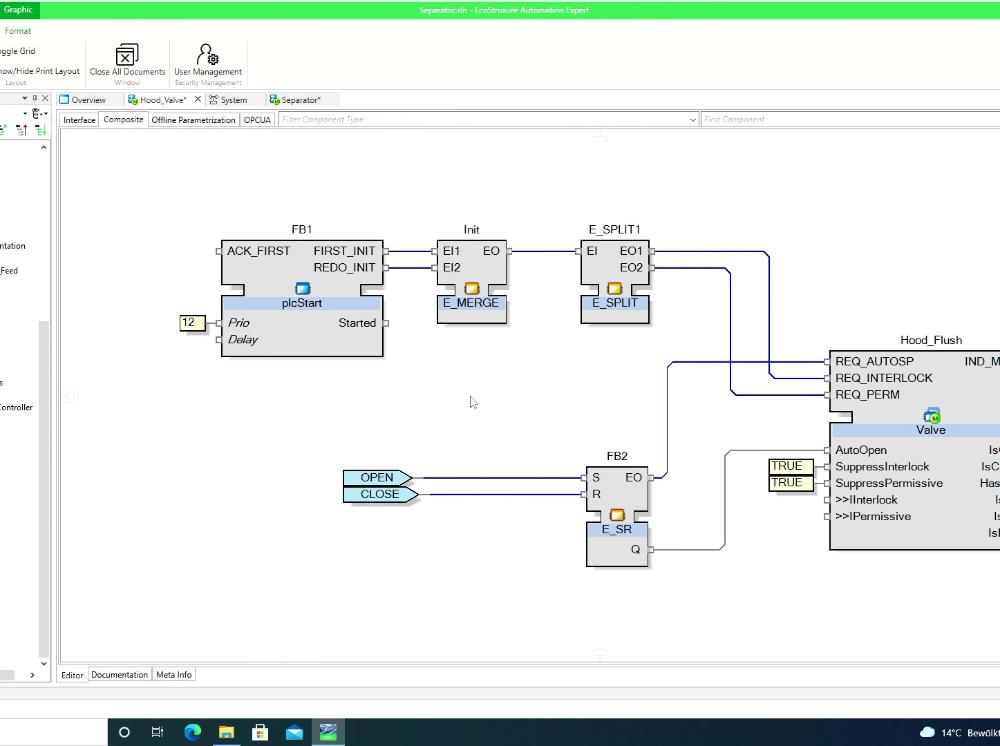Click the REDO_INIT output of FB1
Screen dimensions: 1000x746
tap(344, 268)
